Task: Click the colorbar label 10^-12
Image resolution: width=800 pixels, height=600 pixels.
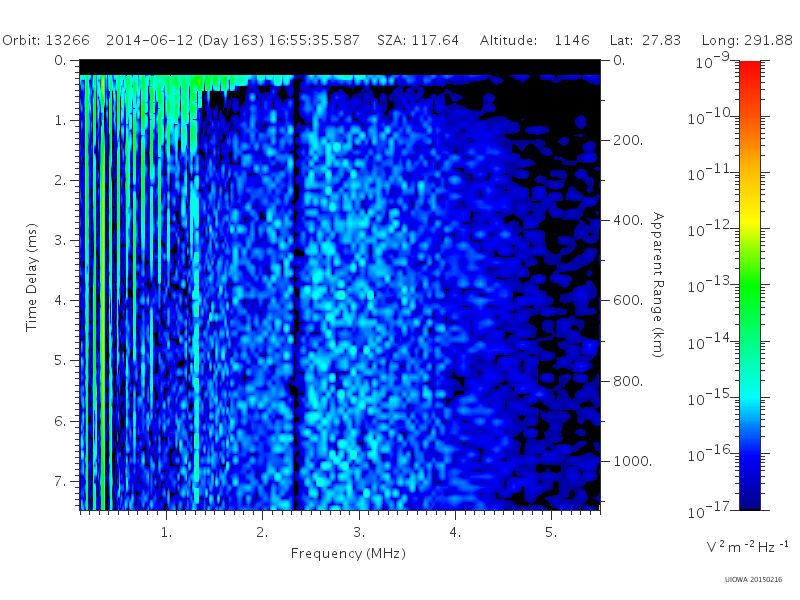Action: pyautogui.click(x=711, y=230)
